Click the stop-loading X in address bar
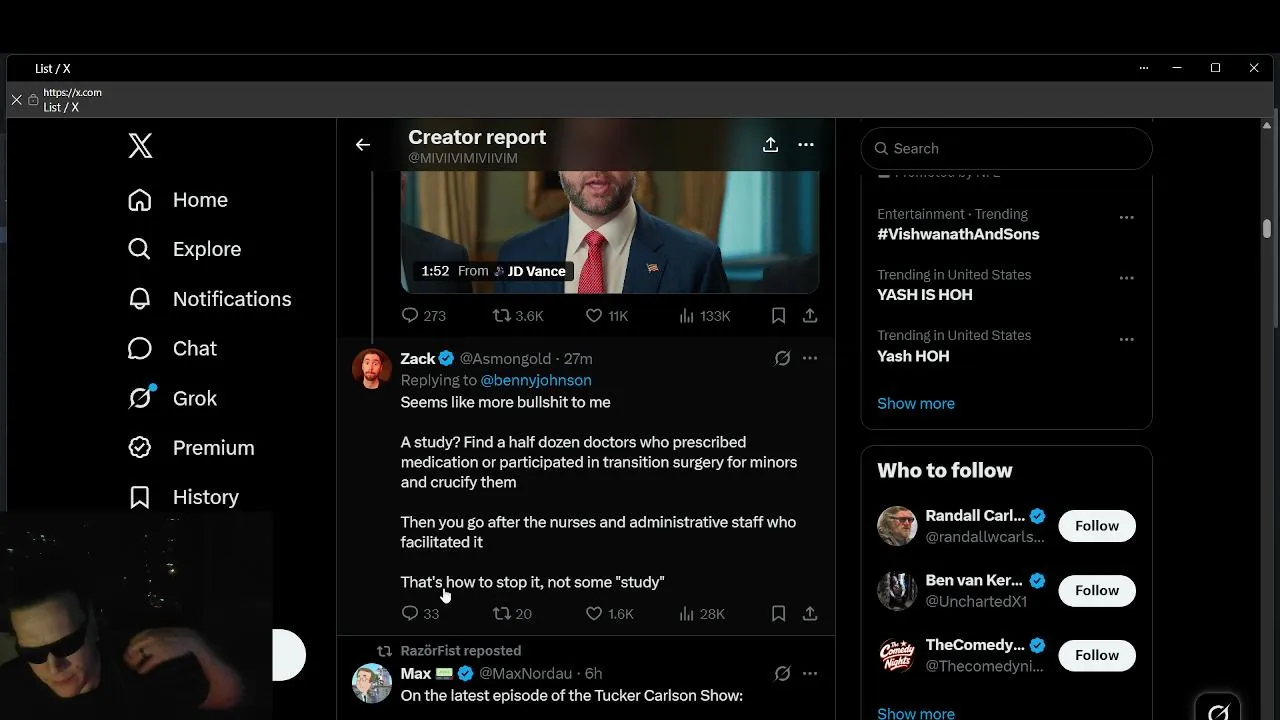1280x720 pixels. click(x=17, y=100)
